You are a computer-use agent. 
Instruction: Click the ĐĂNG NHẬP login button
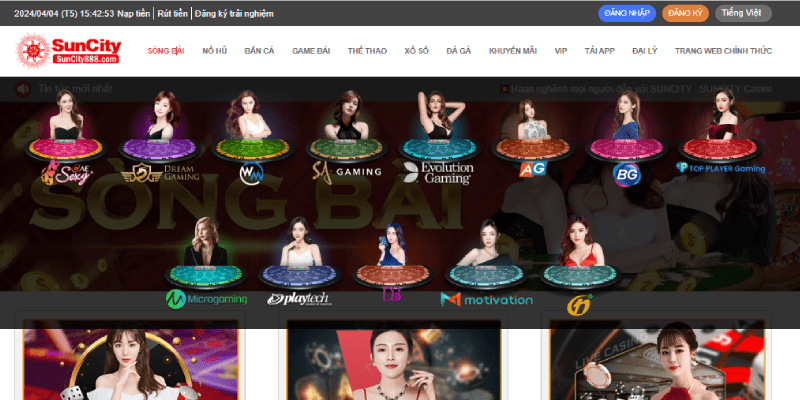(627, 13)
